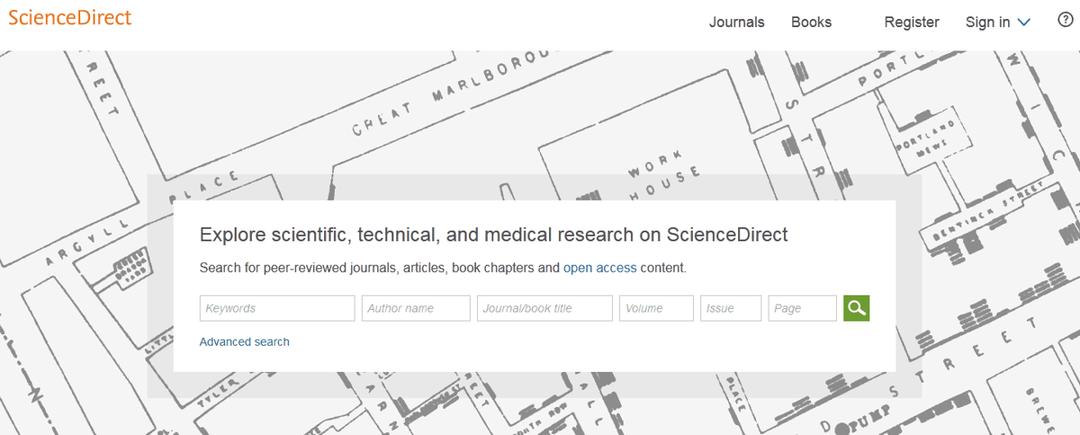This screenshot has height=435, width=1080.
Task: Click the Register link
Action: 911,22
